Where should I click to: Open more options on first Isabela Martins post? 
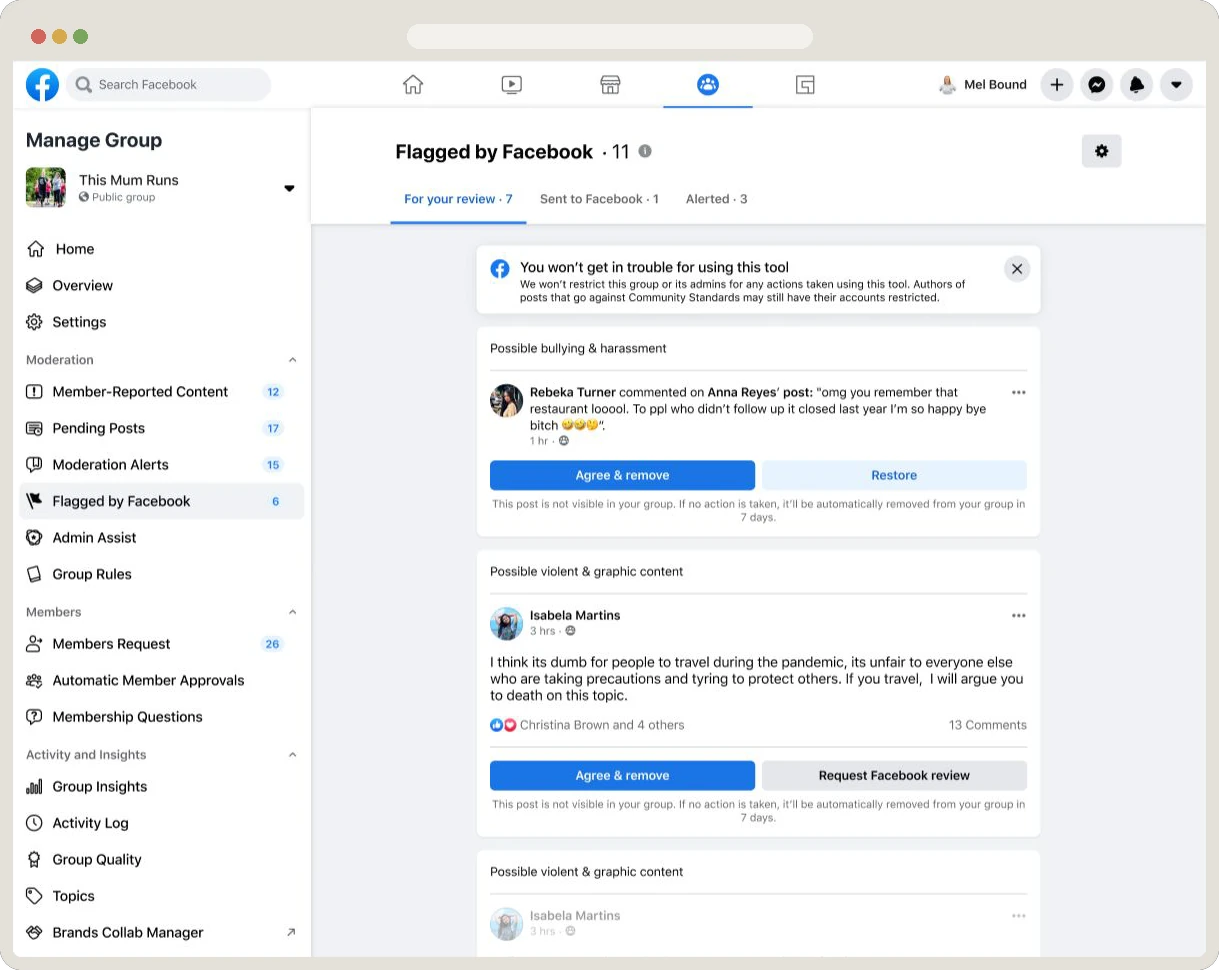click(x=1018, y=616)
